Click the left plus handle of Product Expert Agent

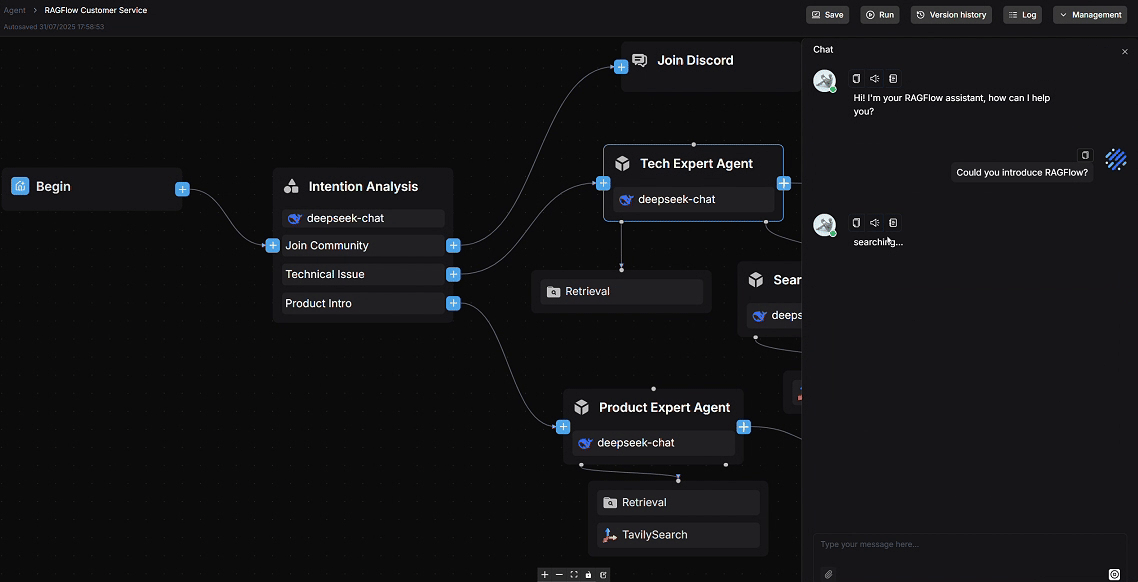pos(562,427)
